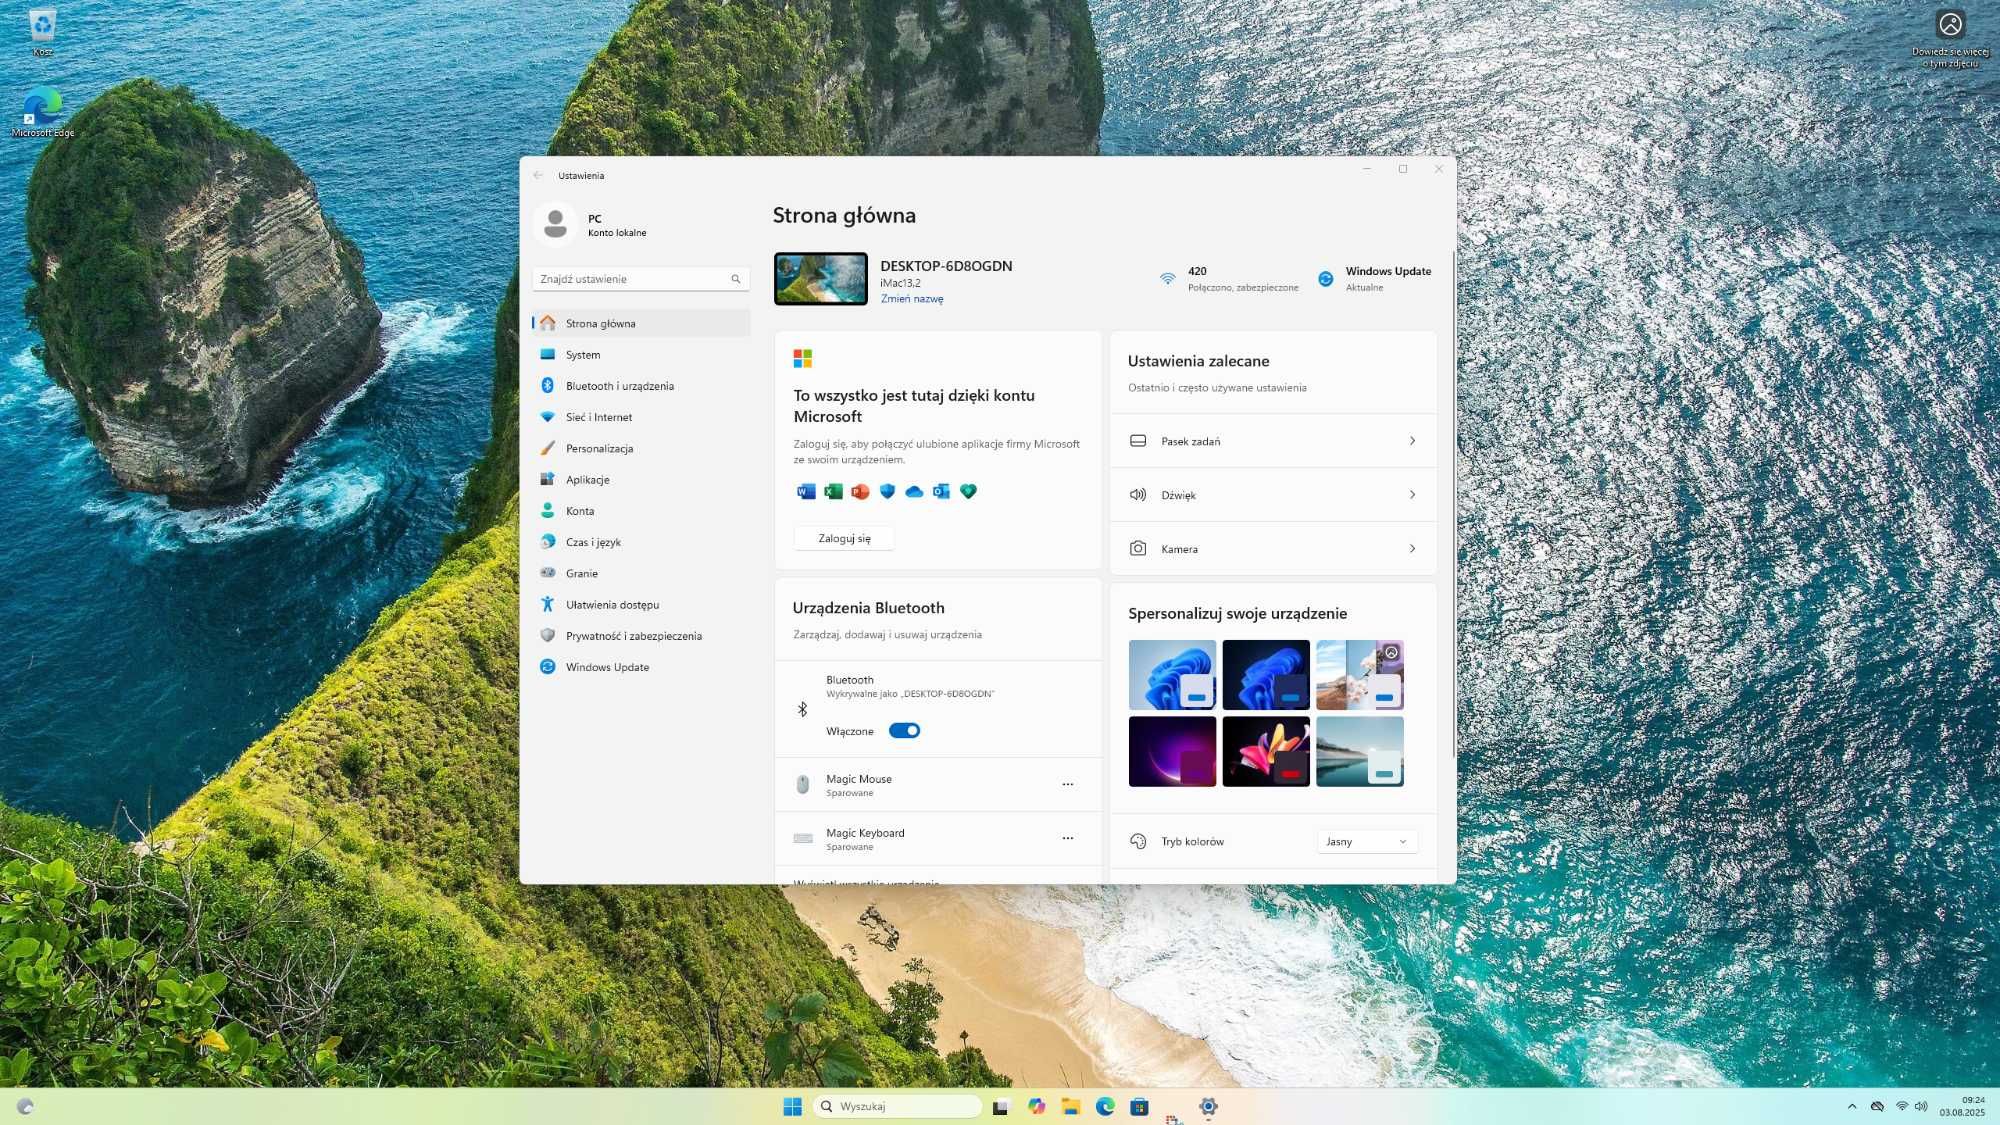2000x1125 pixels.
Task: Click the OneDrive tray icon
Action: pyautogui.click(x=1877, y=1106)
